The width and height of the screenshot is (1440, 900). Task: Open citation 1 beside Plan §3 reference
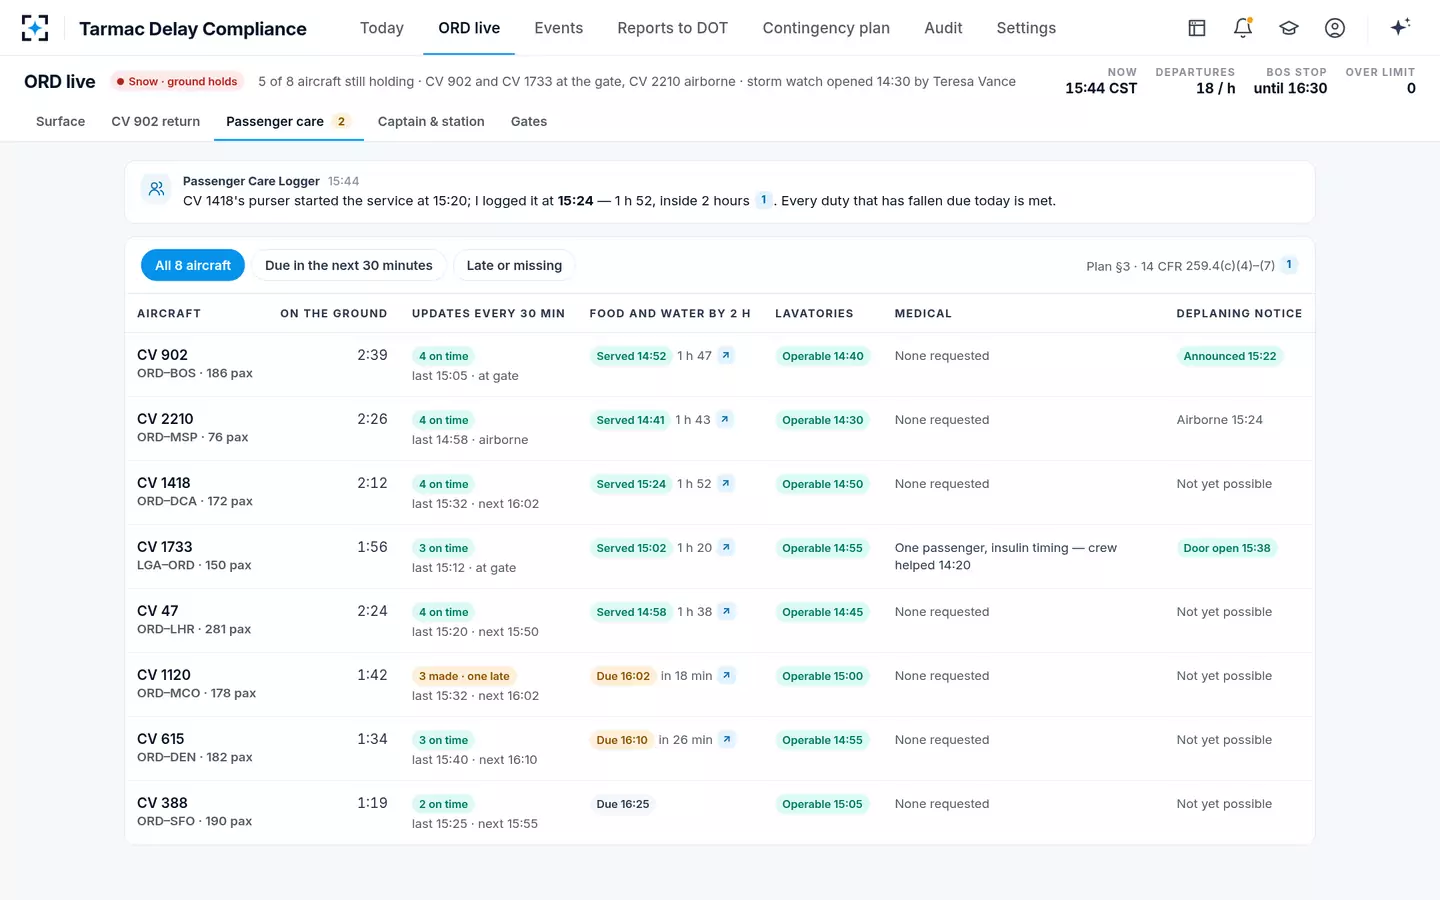click(1289, 265)
